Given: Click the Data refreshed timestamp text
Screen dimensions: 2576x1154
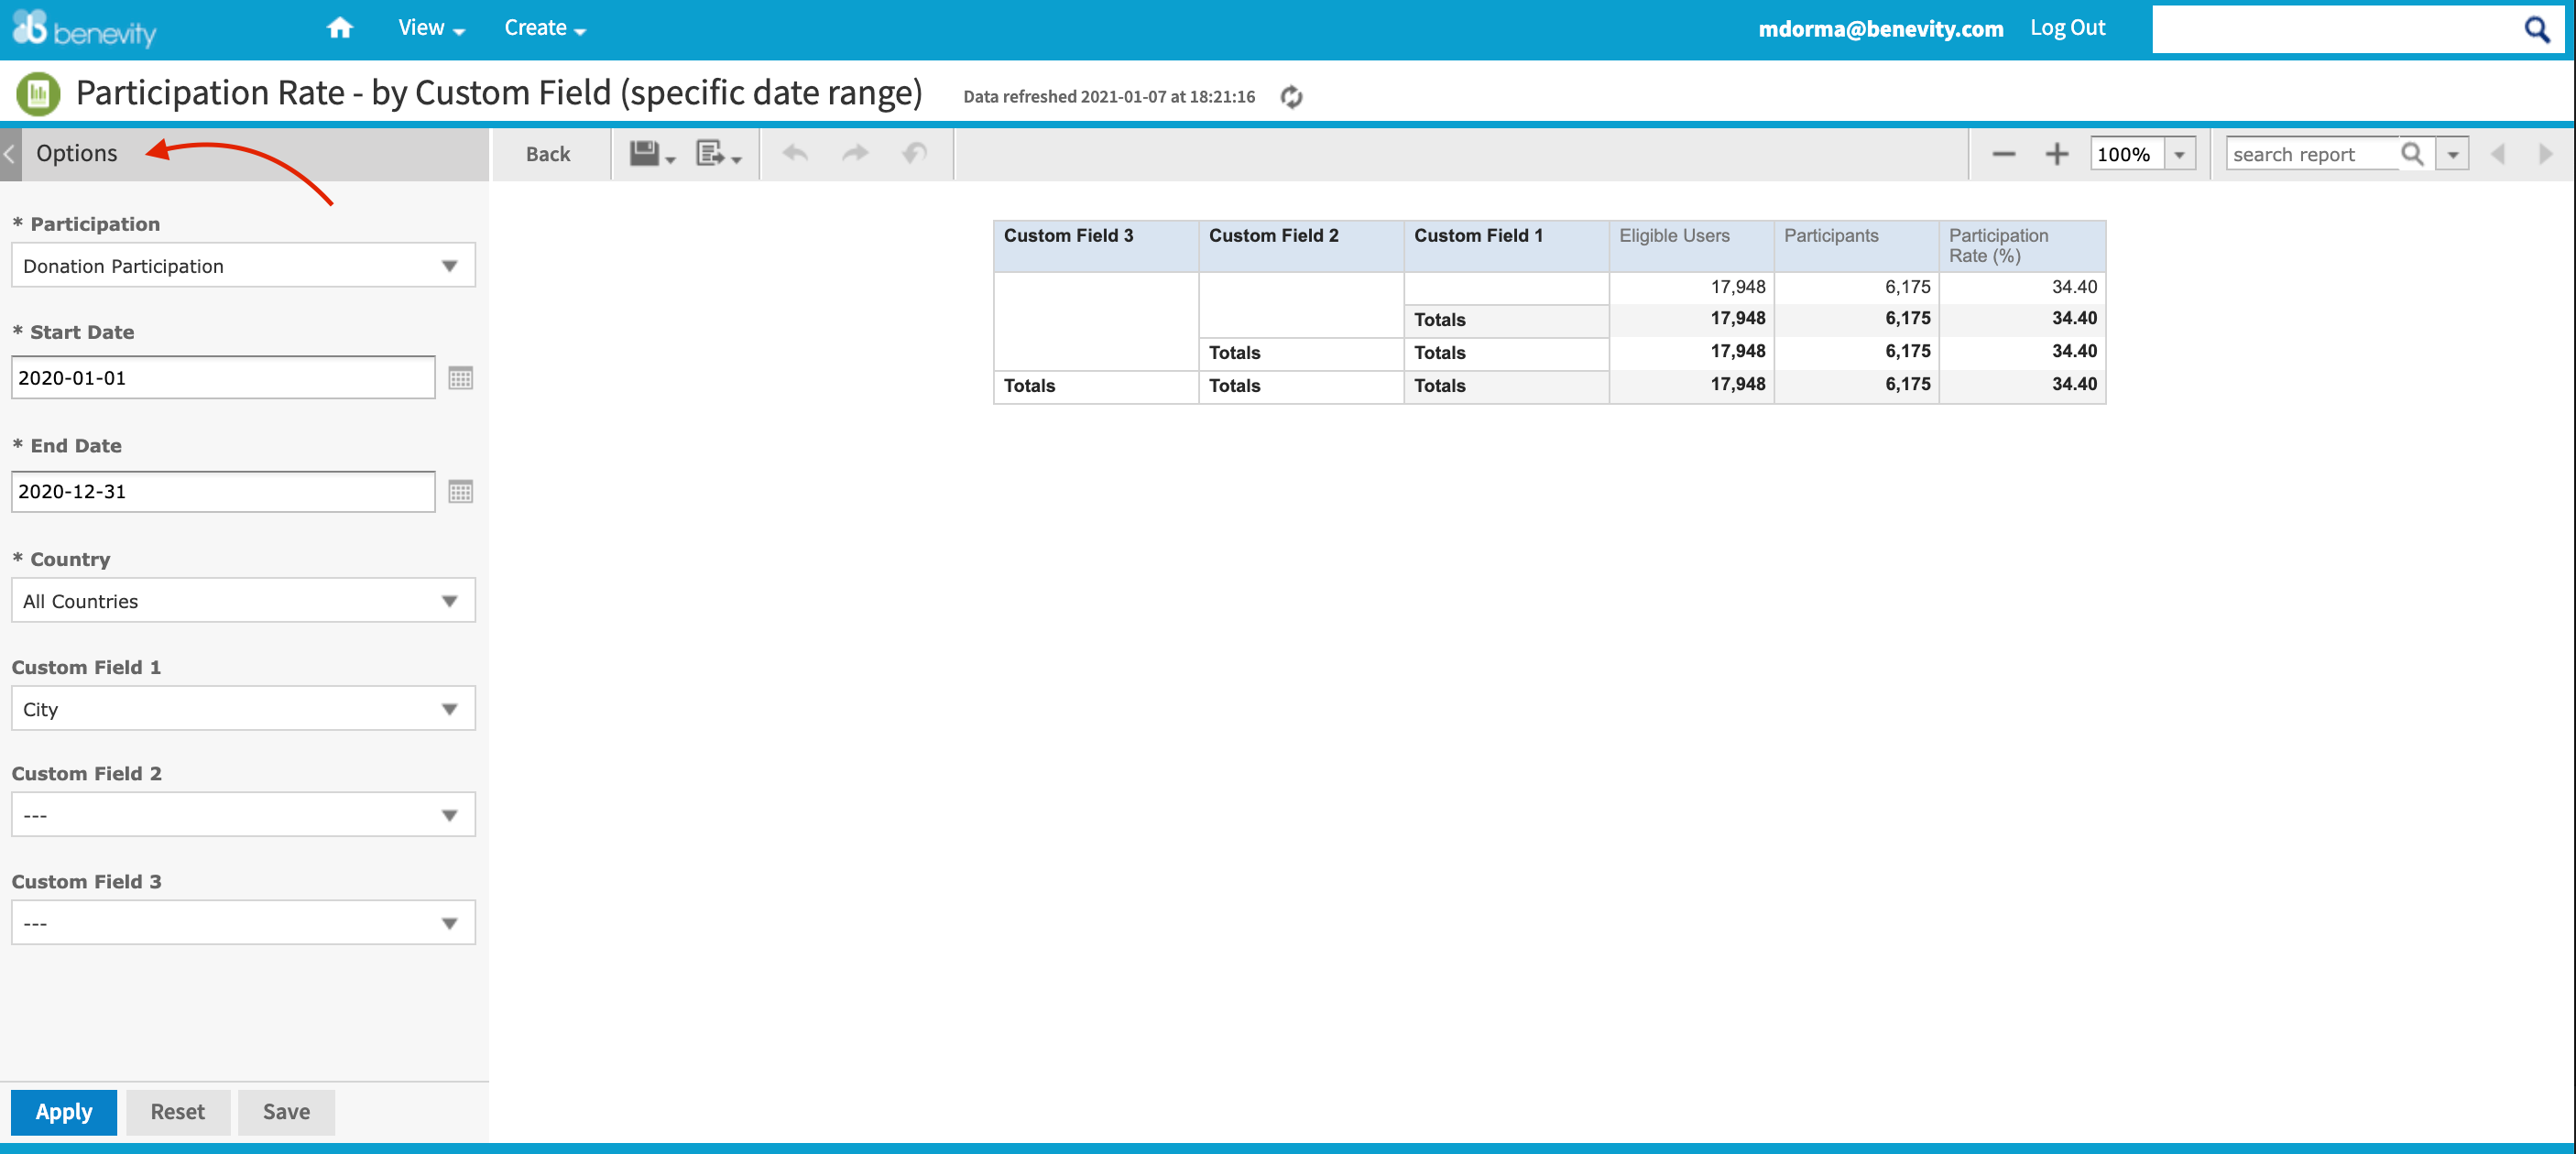Looking at the screenshot, I should pos(1109,97).
